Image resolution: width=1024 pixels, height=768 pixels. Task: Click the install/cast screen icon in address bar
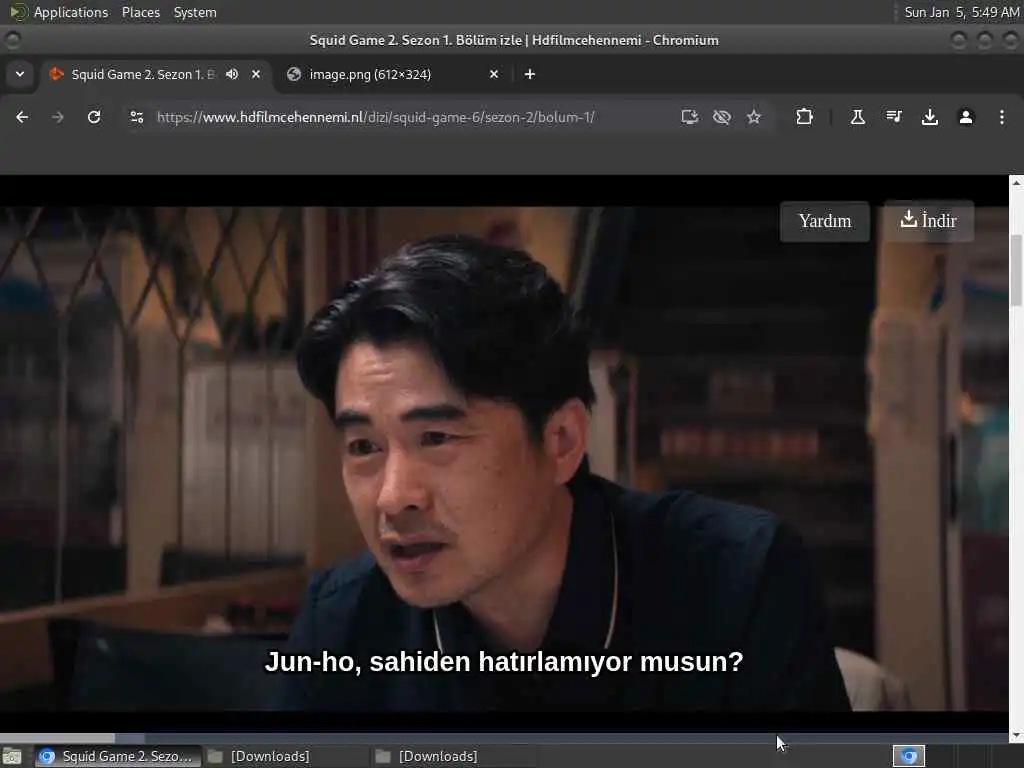[690, 117]
